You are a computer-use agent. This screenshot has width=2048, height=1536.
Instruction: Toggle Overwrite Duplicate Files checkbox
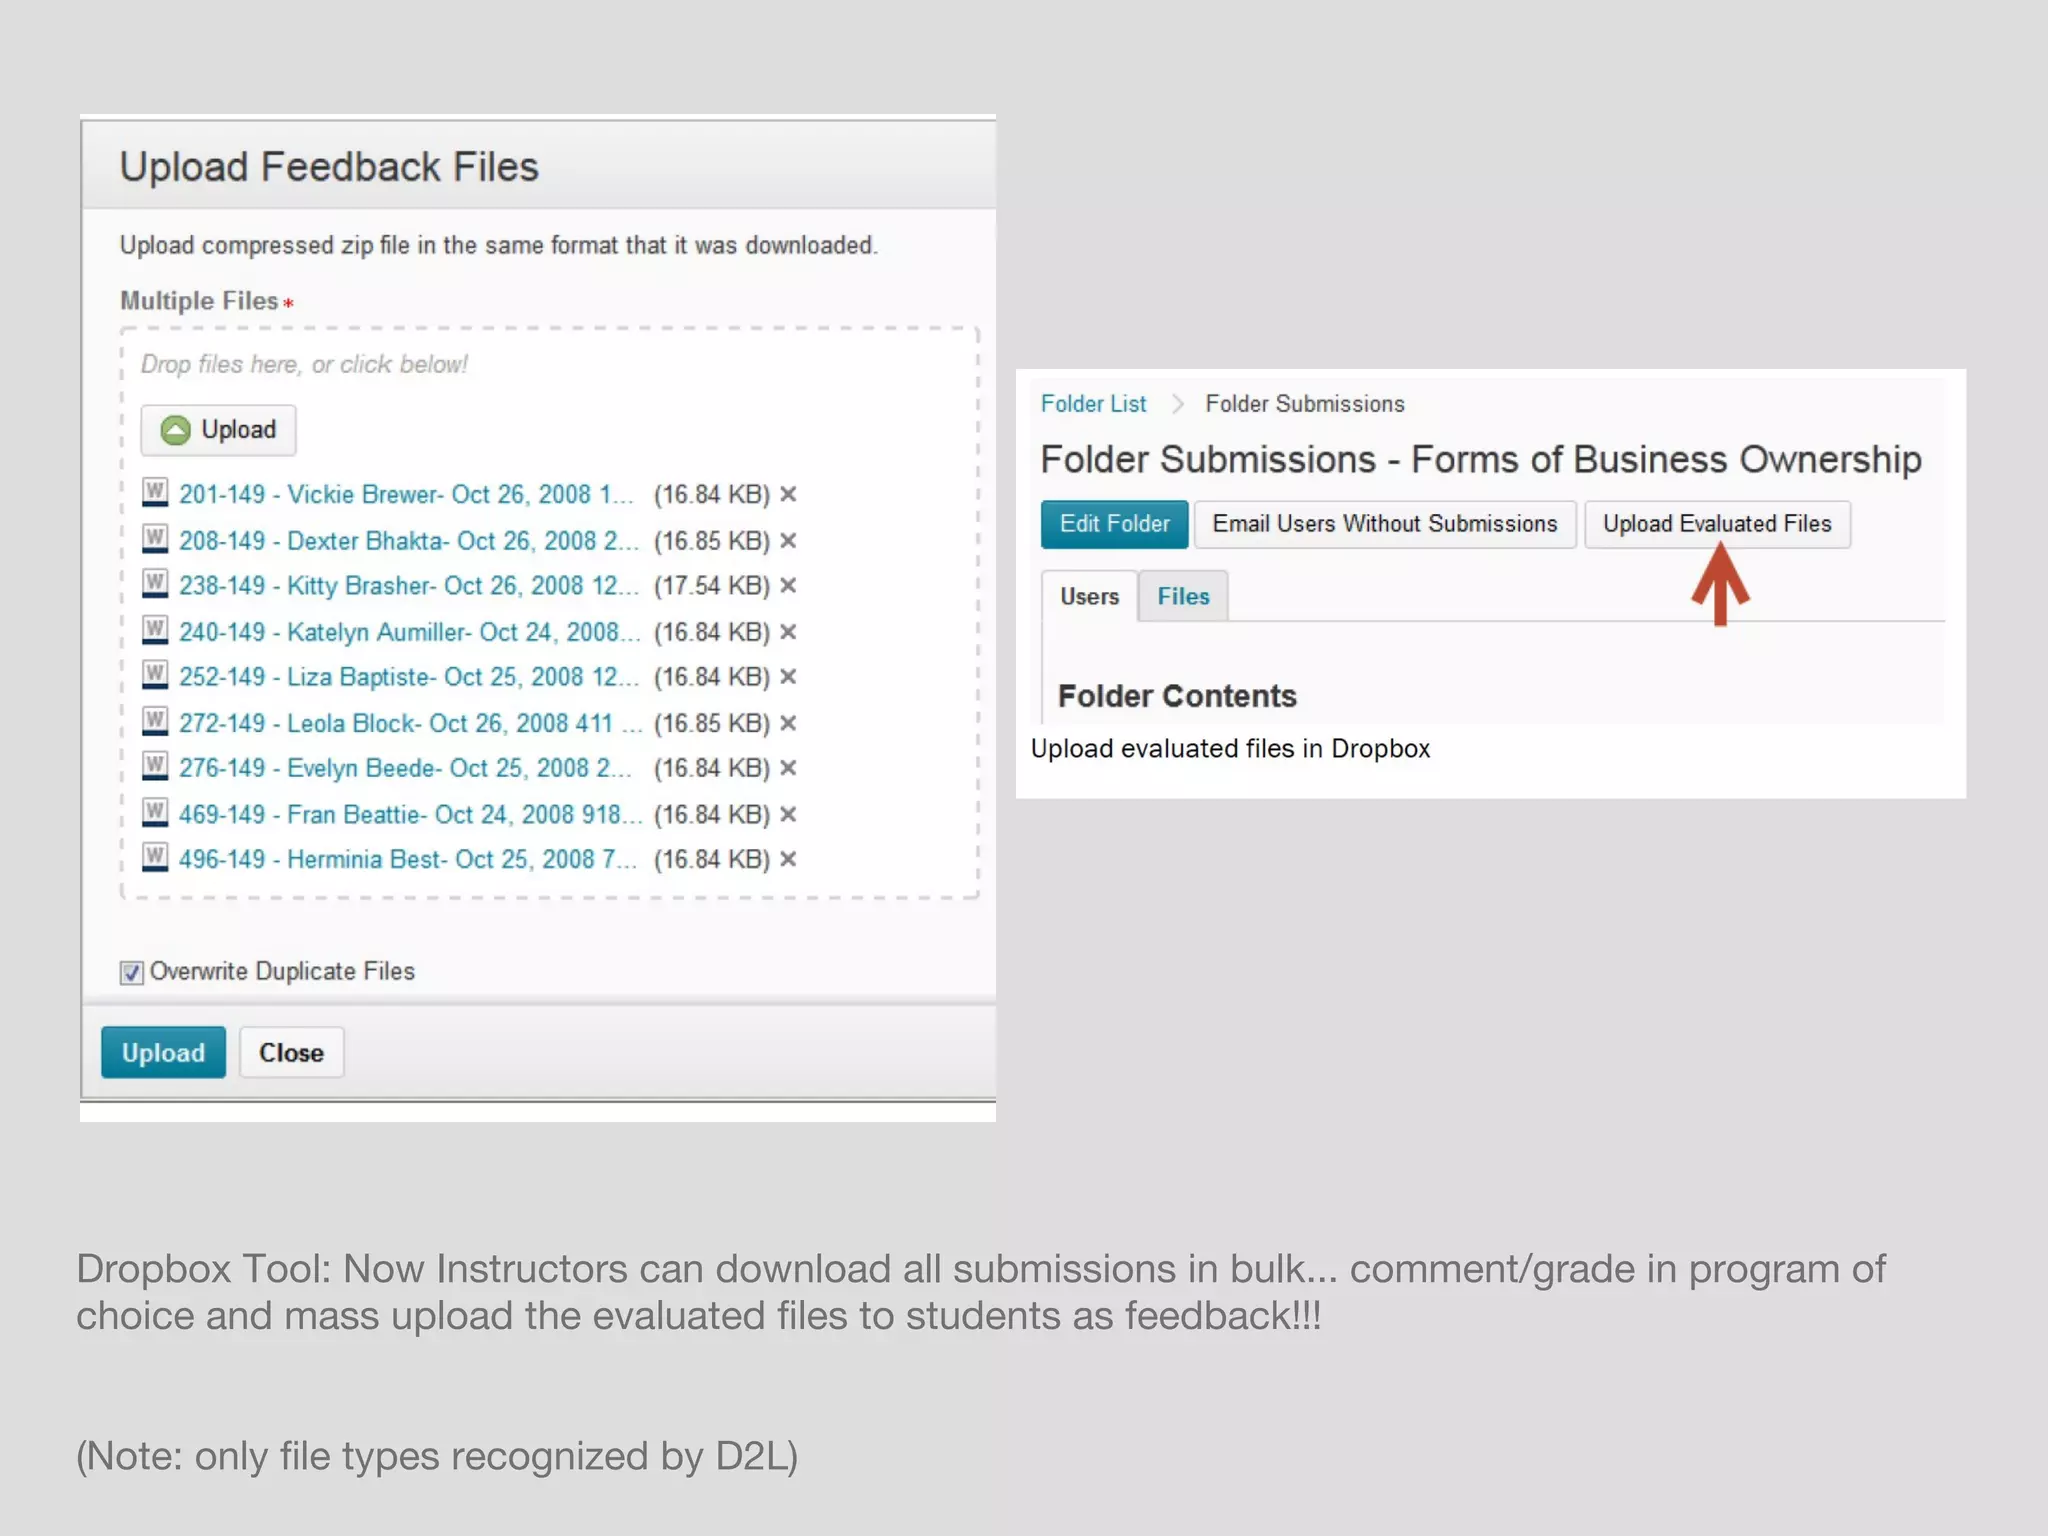pos(131,972)
